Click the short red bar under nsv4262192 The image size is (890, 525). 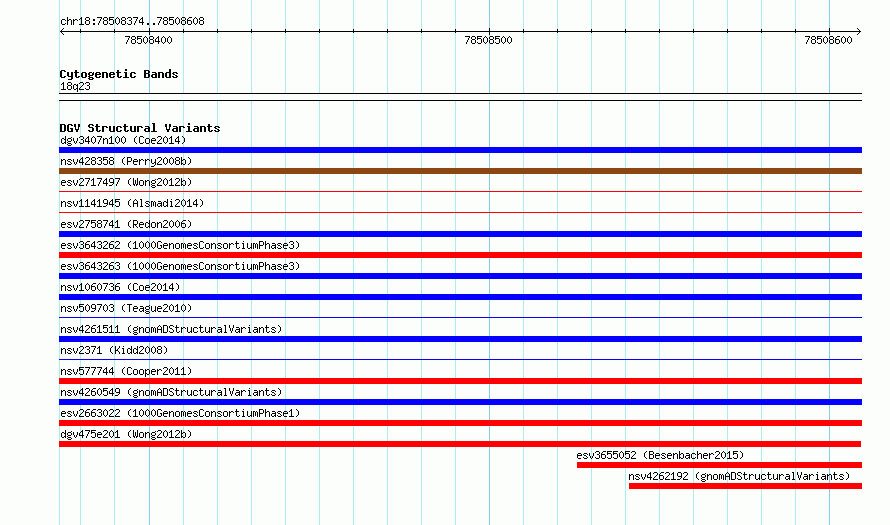[745, 486]
